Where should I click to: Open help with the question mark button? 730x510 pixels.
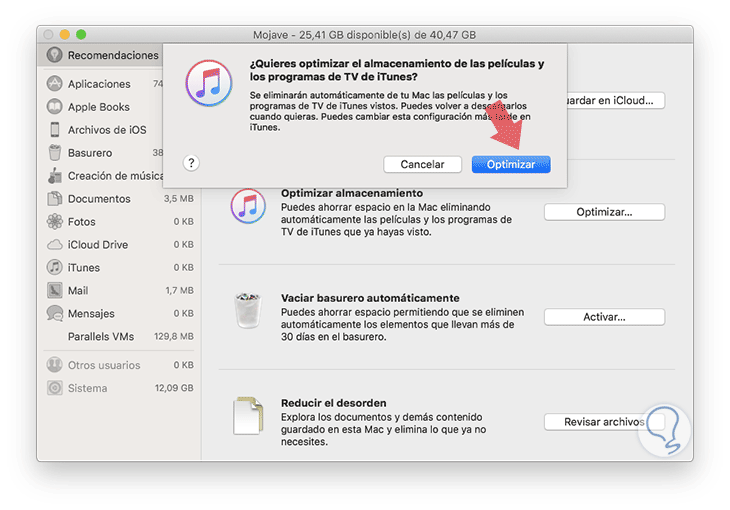pyautogui.click(x=191, y=163)
